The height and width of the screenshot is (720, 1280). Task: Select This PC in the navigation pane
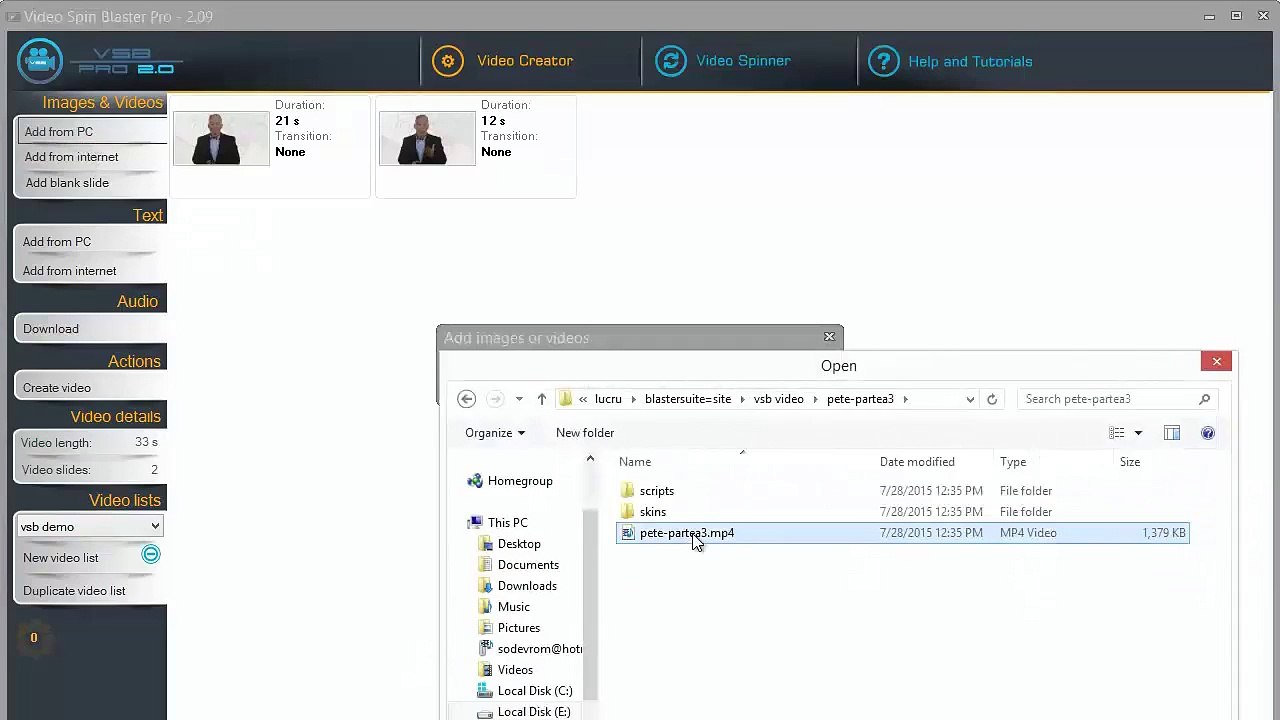coord(508,523)
